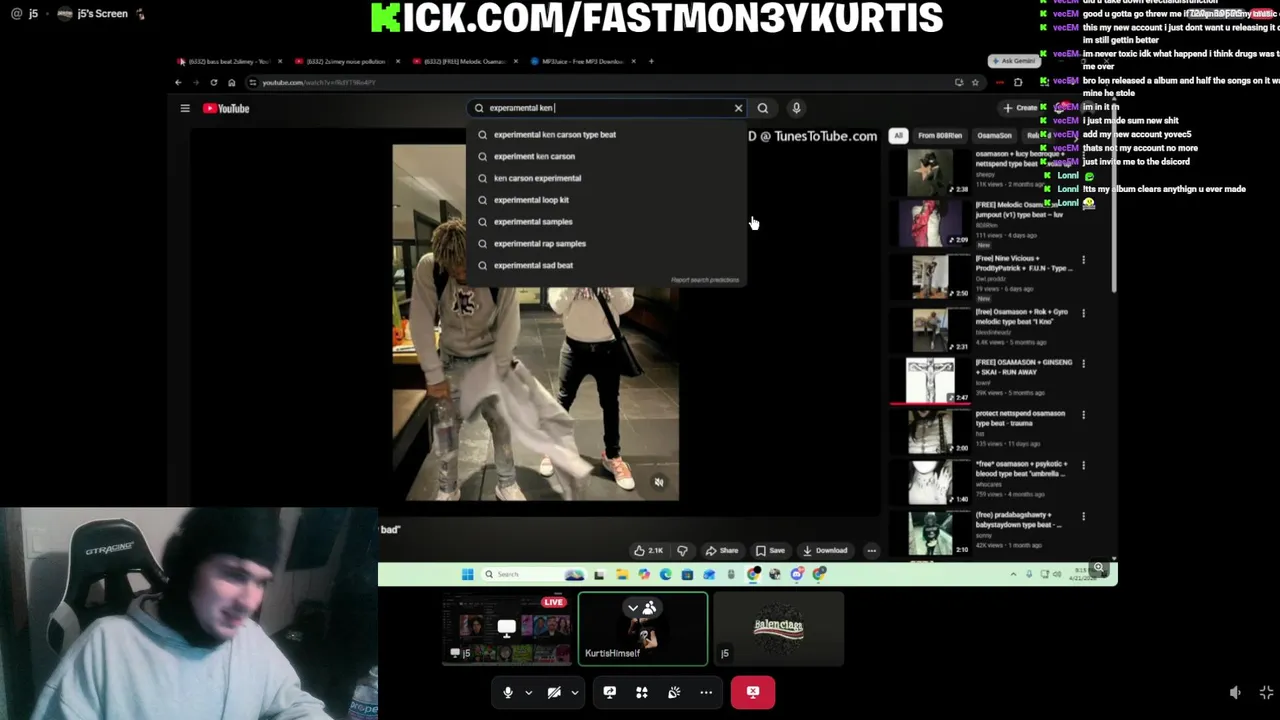Viewport: 1280px width, 720px height.
Task: Download the video
Action: coord(825,550)
